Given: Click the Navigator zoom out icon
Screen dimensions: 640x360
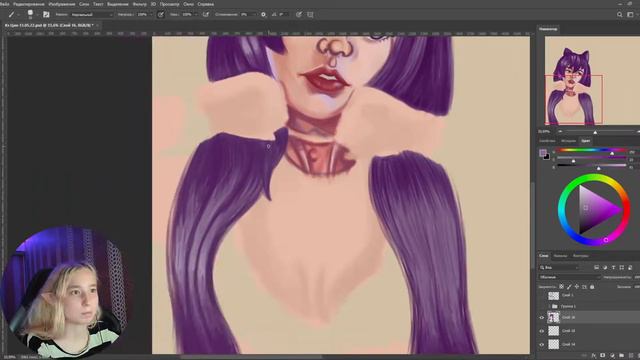Looking at the screenshot, I should click(560, 132).
